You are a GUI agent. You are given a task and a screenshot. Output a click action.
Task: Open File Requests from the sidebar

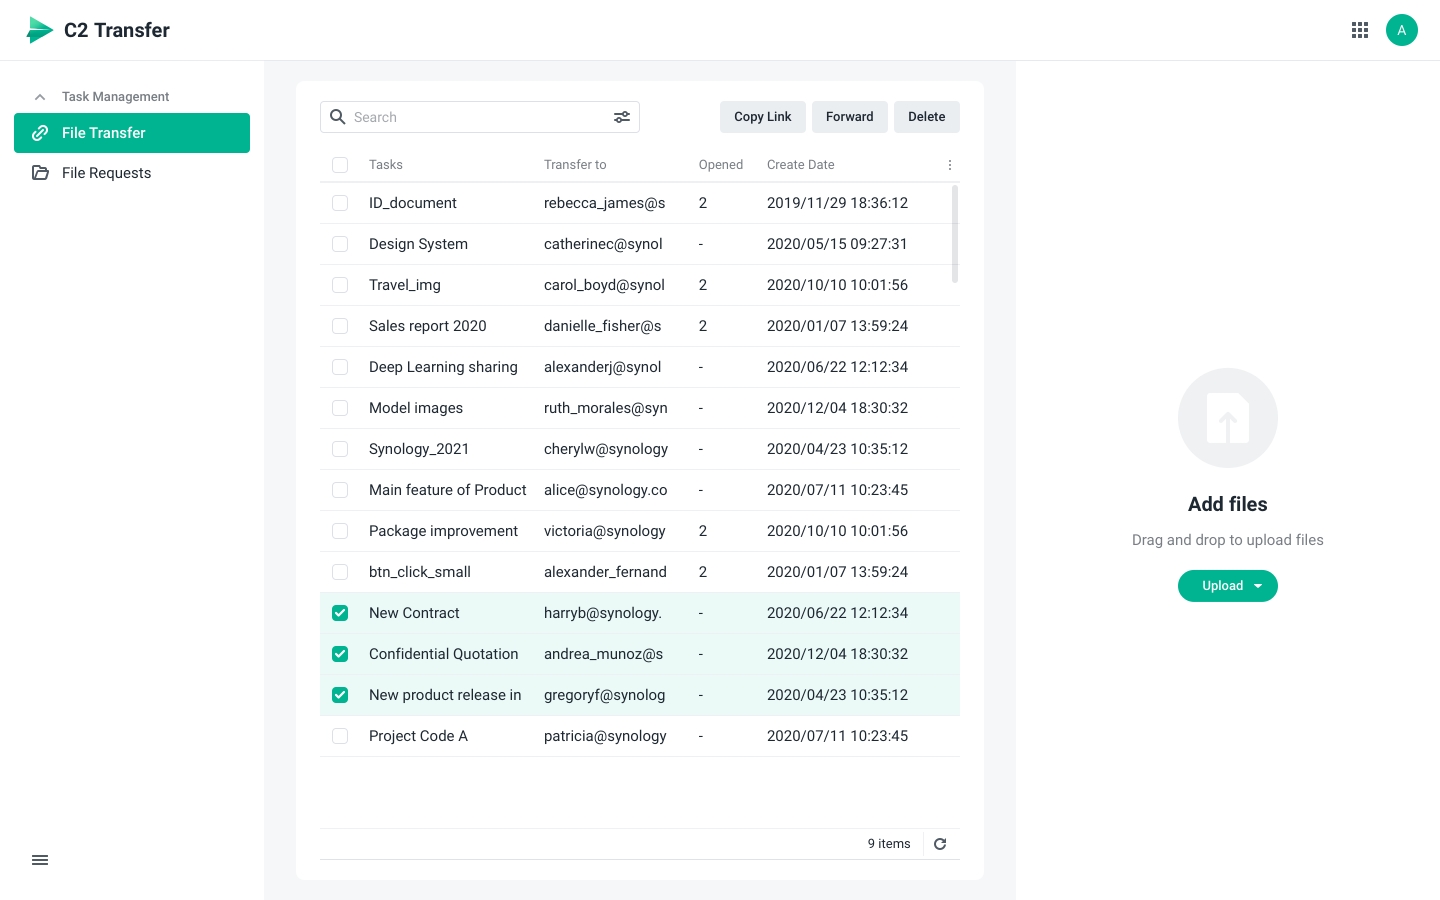pos(106,172)
